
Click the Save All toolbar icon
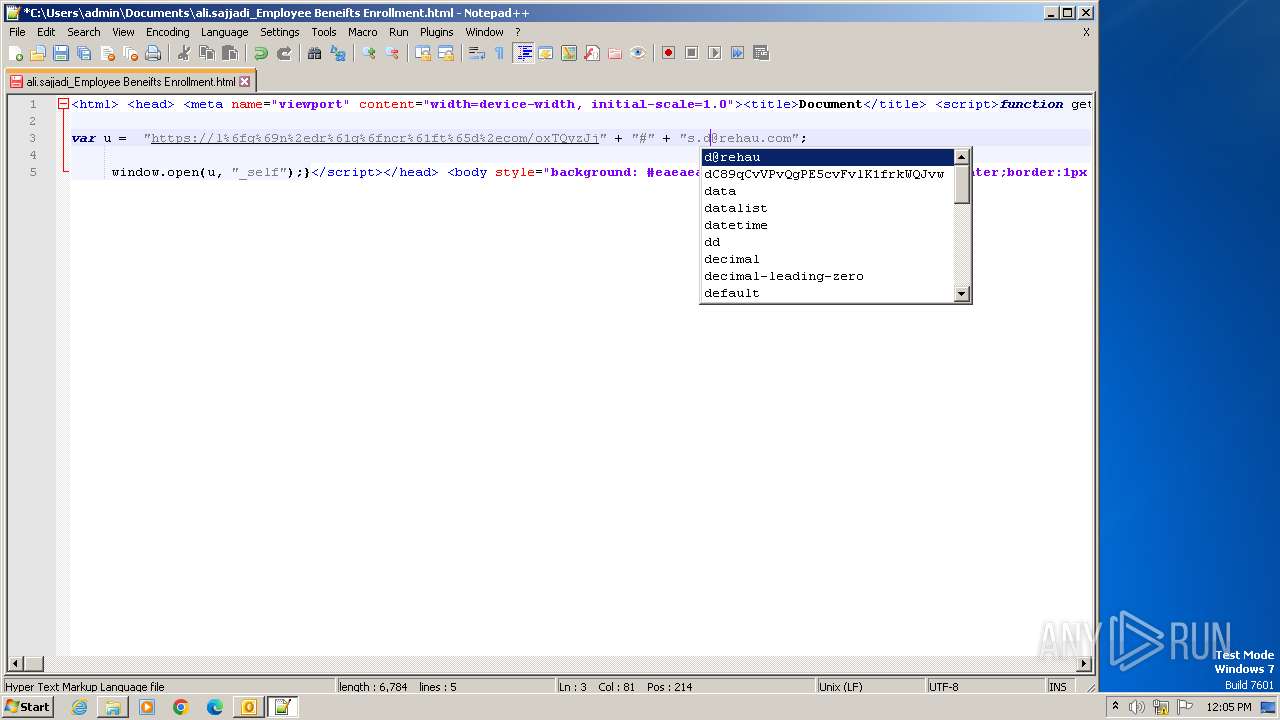tap(84, 53)
